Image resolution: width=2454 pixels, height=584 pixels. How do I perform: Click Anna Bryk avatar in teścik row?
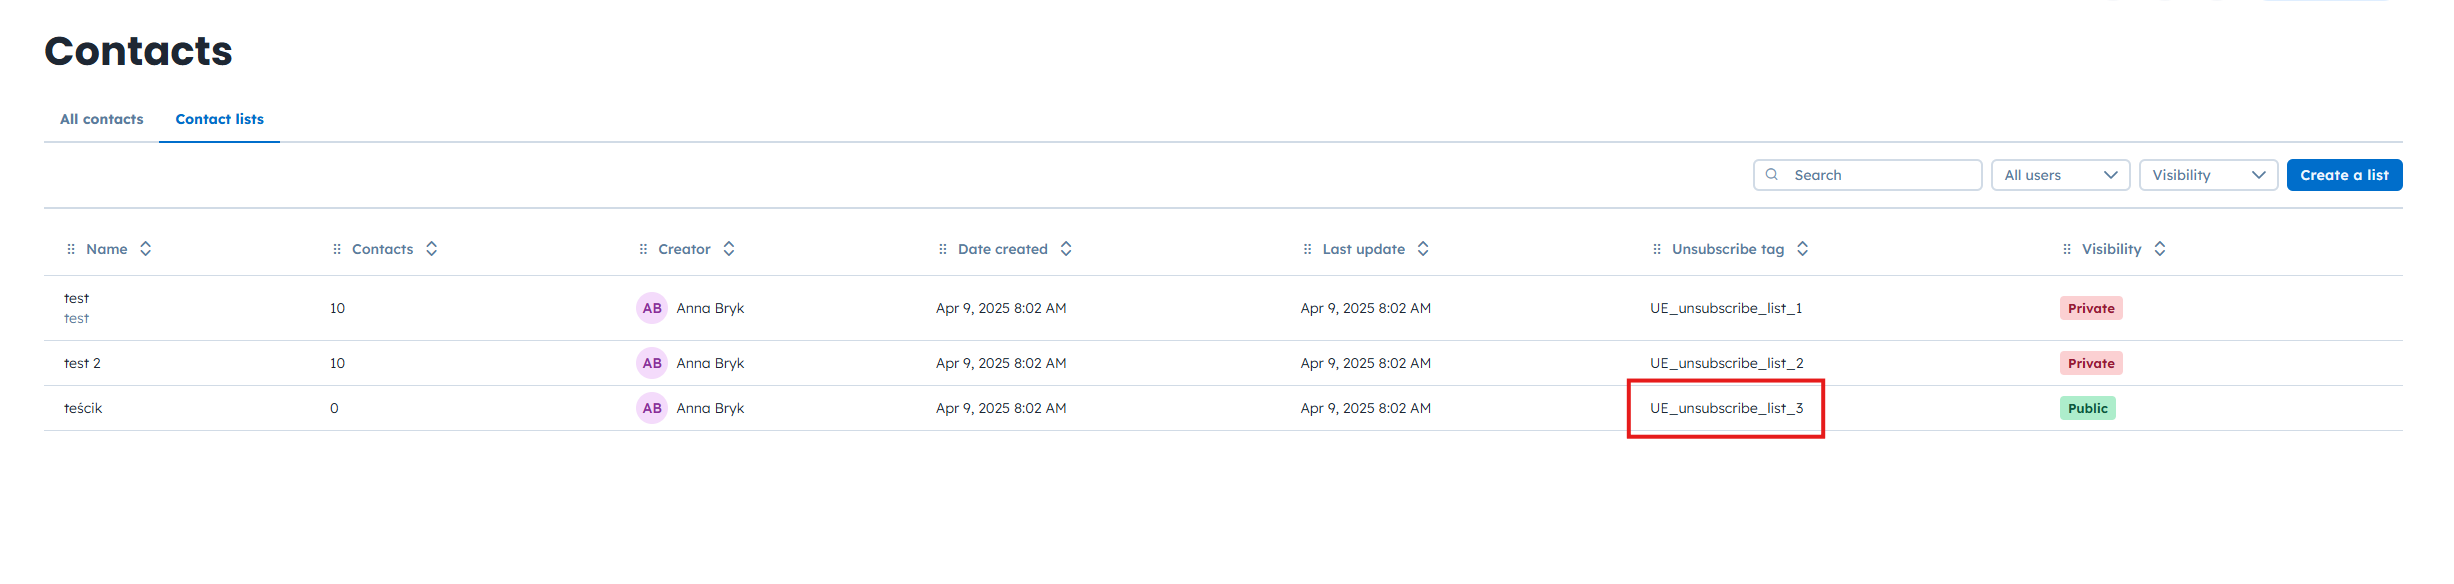[652, 408]
